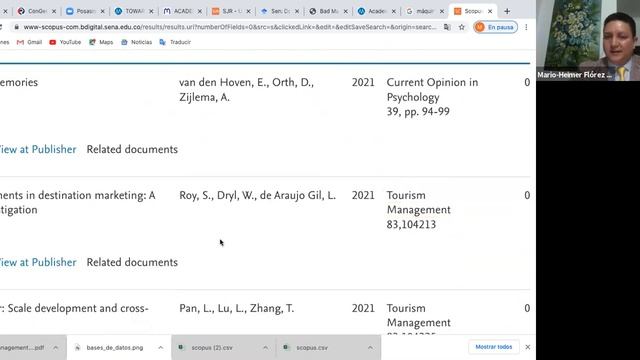This screenshot has height=360, width=640.
Task: Expand options for scopus (2).csv download
Action: (265, 348)
